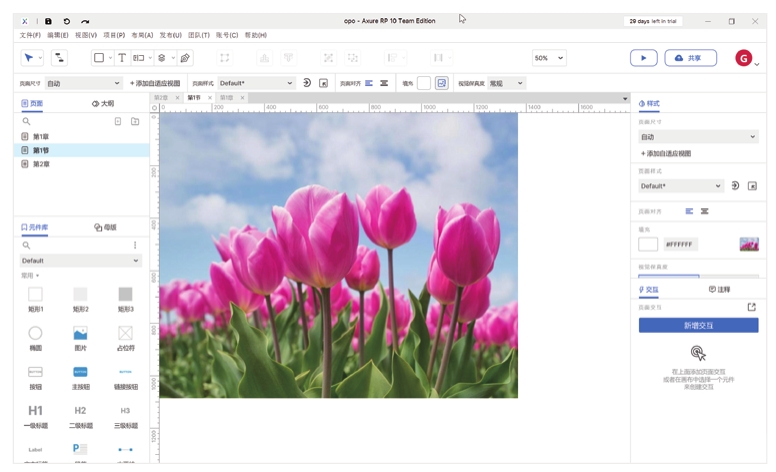Select the Pen drawing tool
Screen dimensions: 776x472
[185, 58]
